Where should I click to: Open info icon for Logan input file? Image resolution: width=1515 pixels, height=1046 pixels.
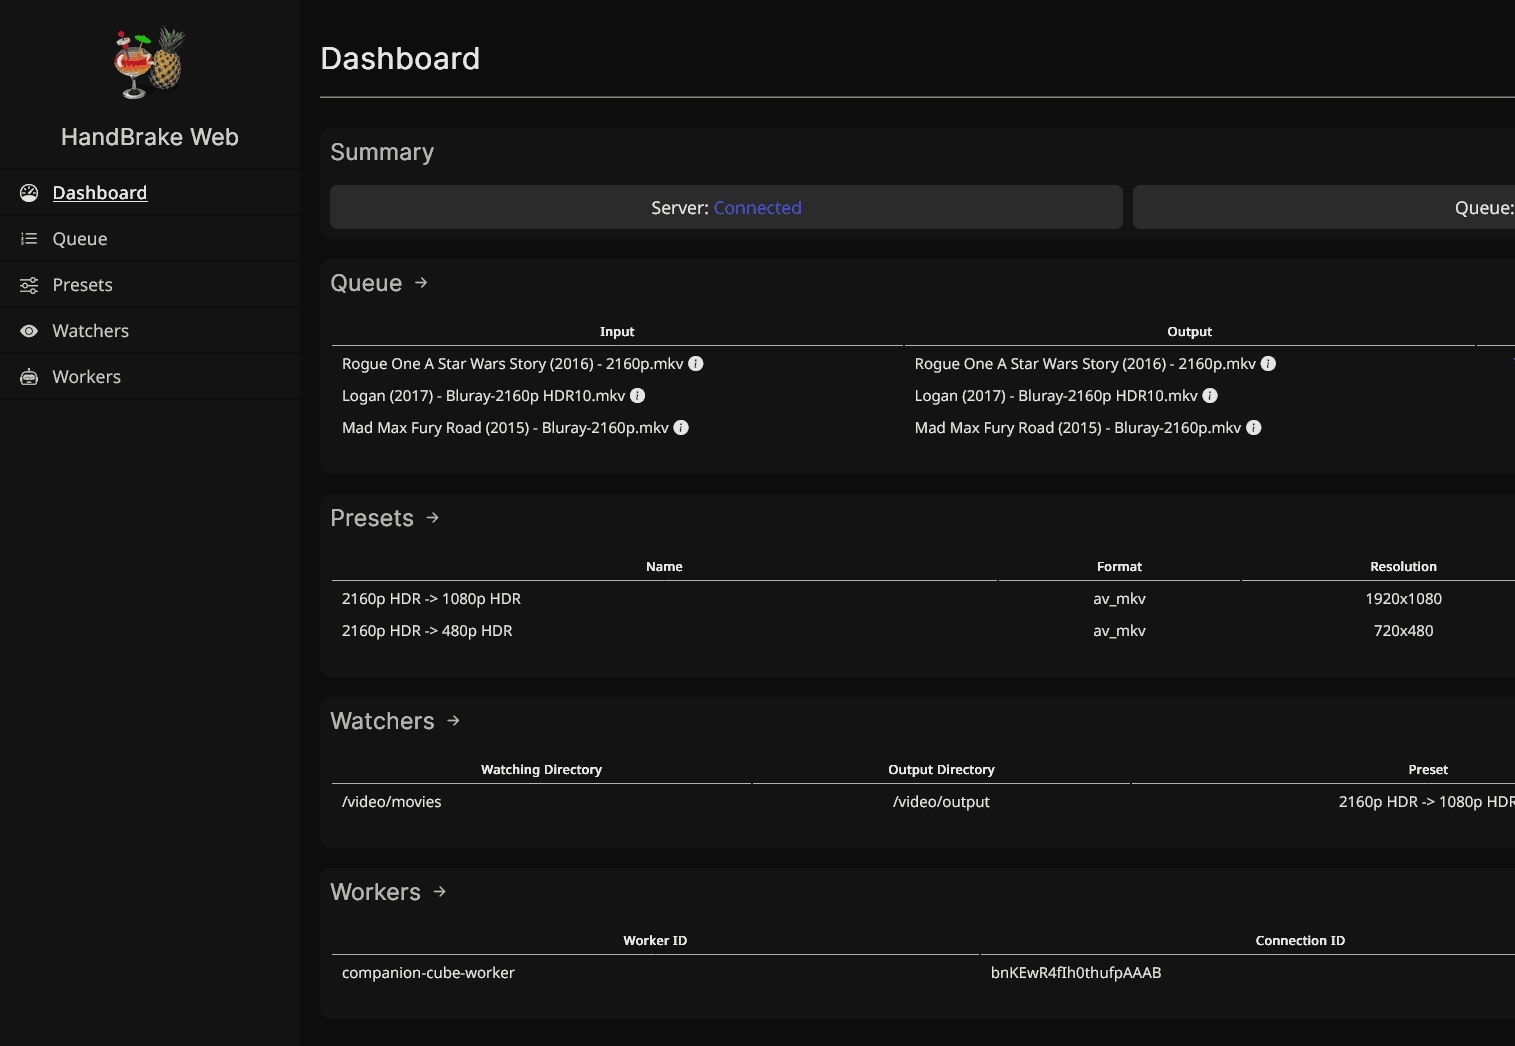pyautogui.click(x=637, y=396)
